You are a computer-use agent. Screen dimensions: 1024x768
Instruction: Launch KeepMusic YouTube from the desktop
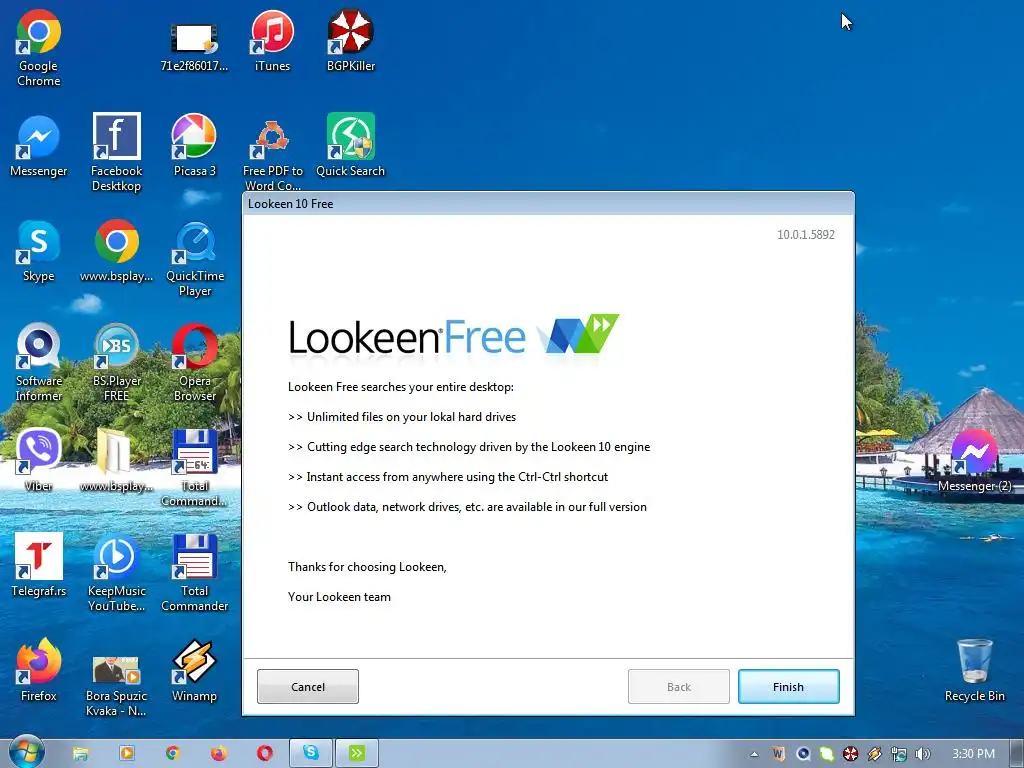point(116,573)
